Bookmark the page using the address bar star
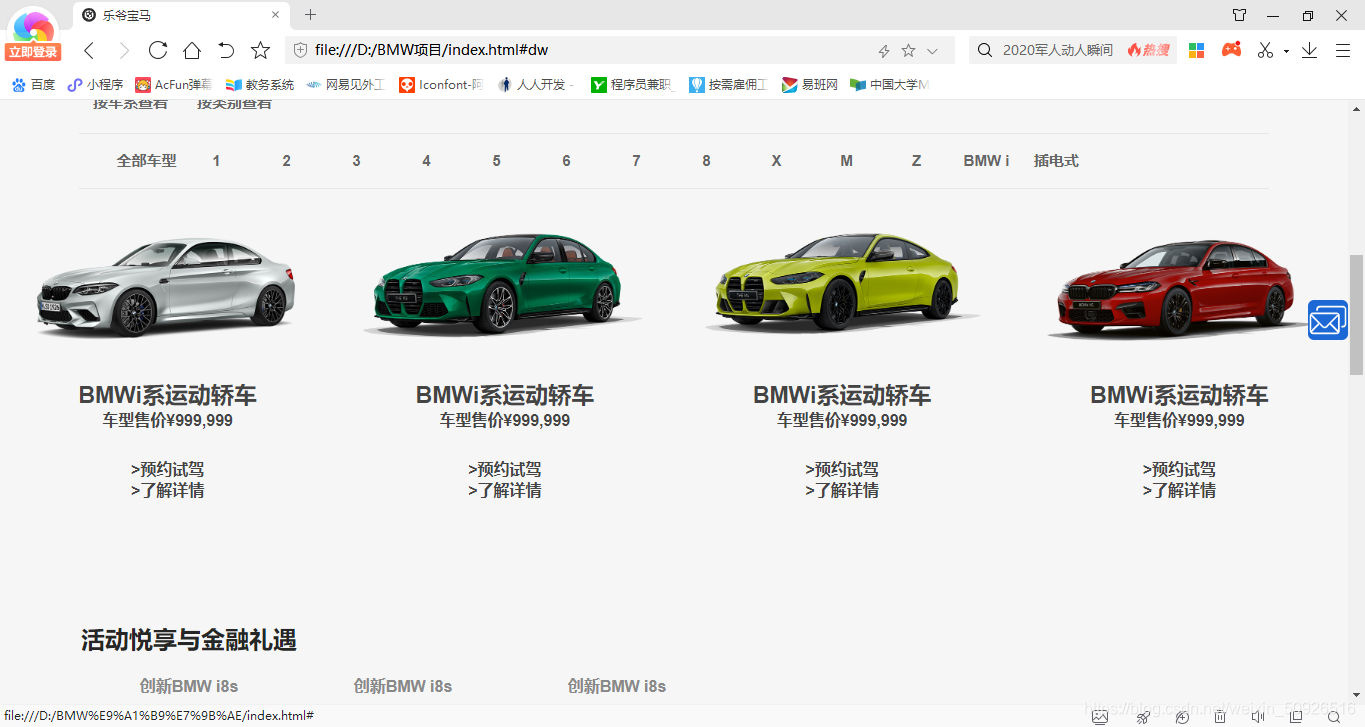The height and width of the screenshot is (727, 1365). (x=908, y=50)
